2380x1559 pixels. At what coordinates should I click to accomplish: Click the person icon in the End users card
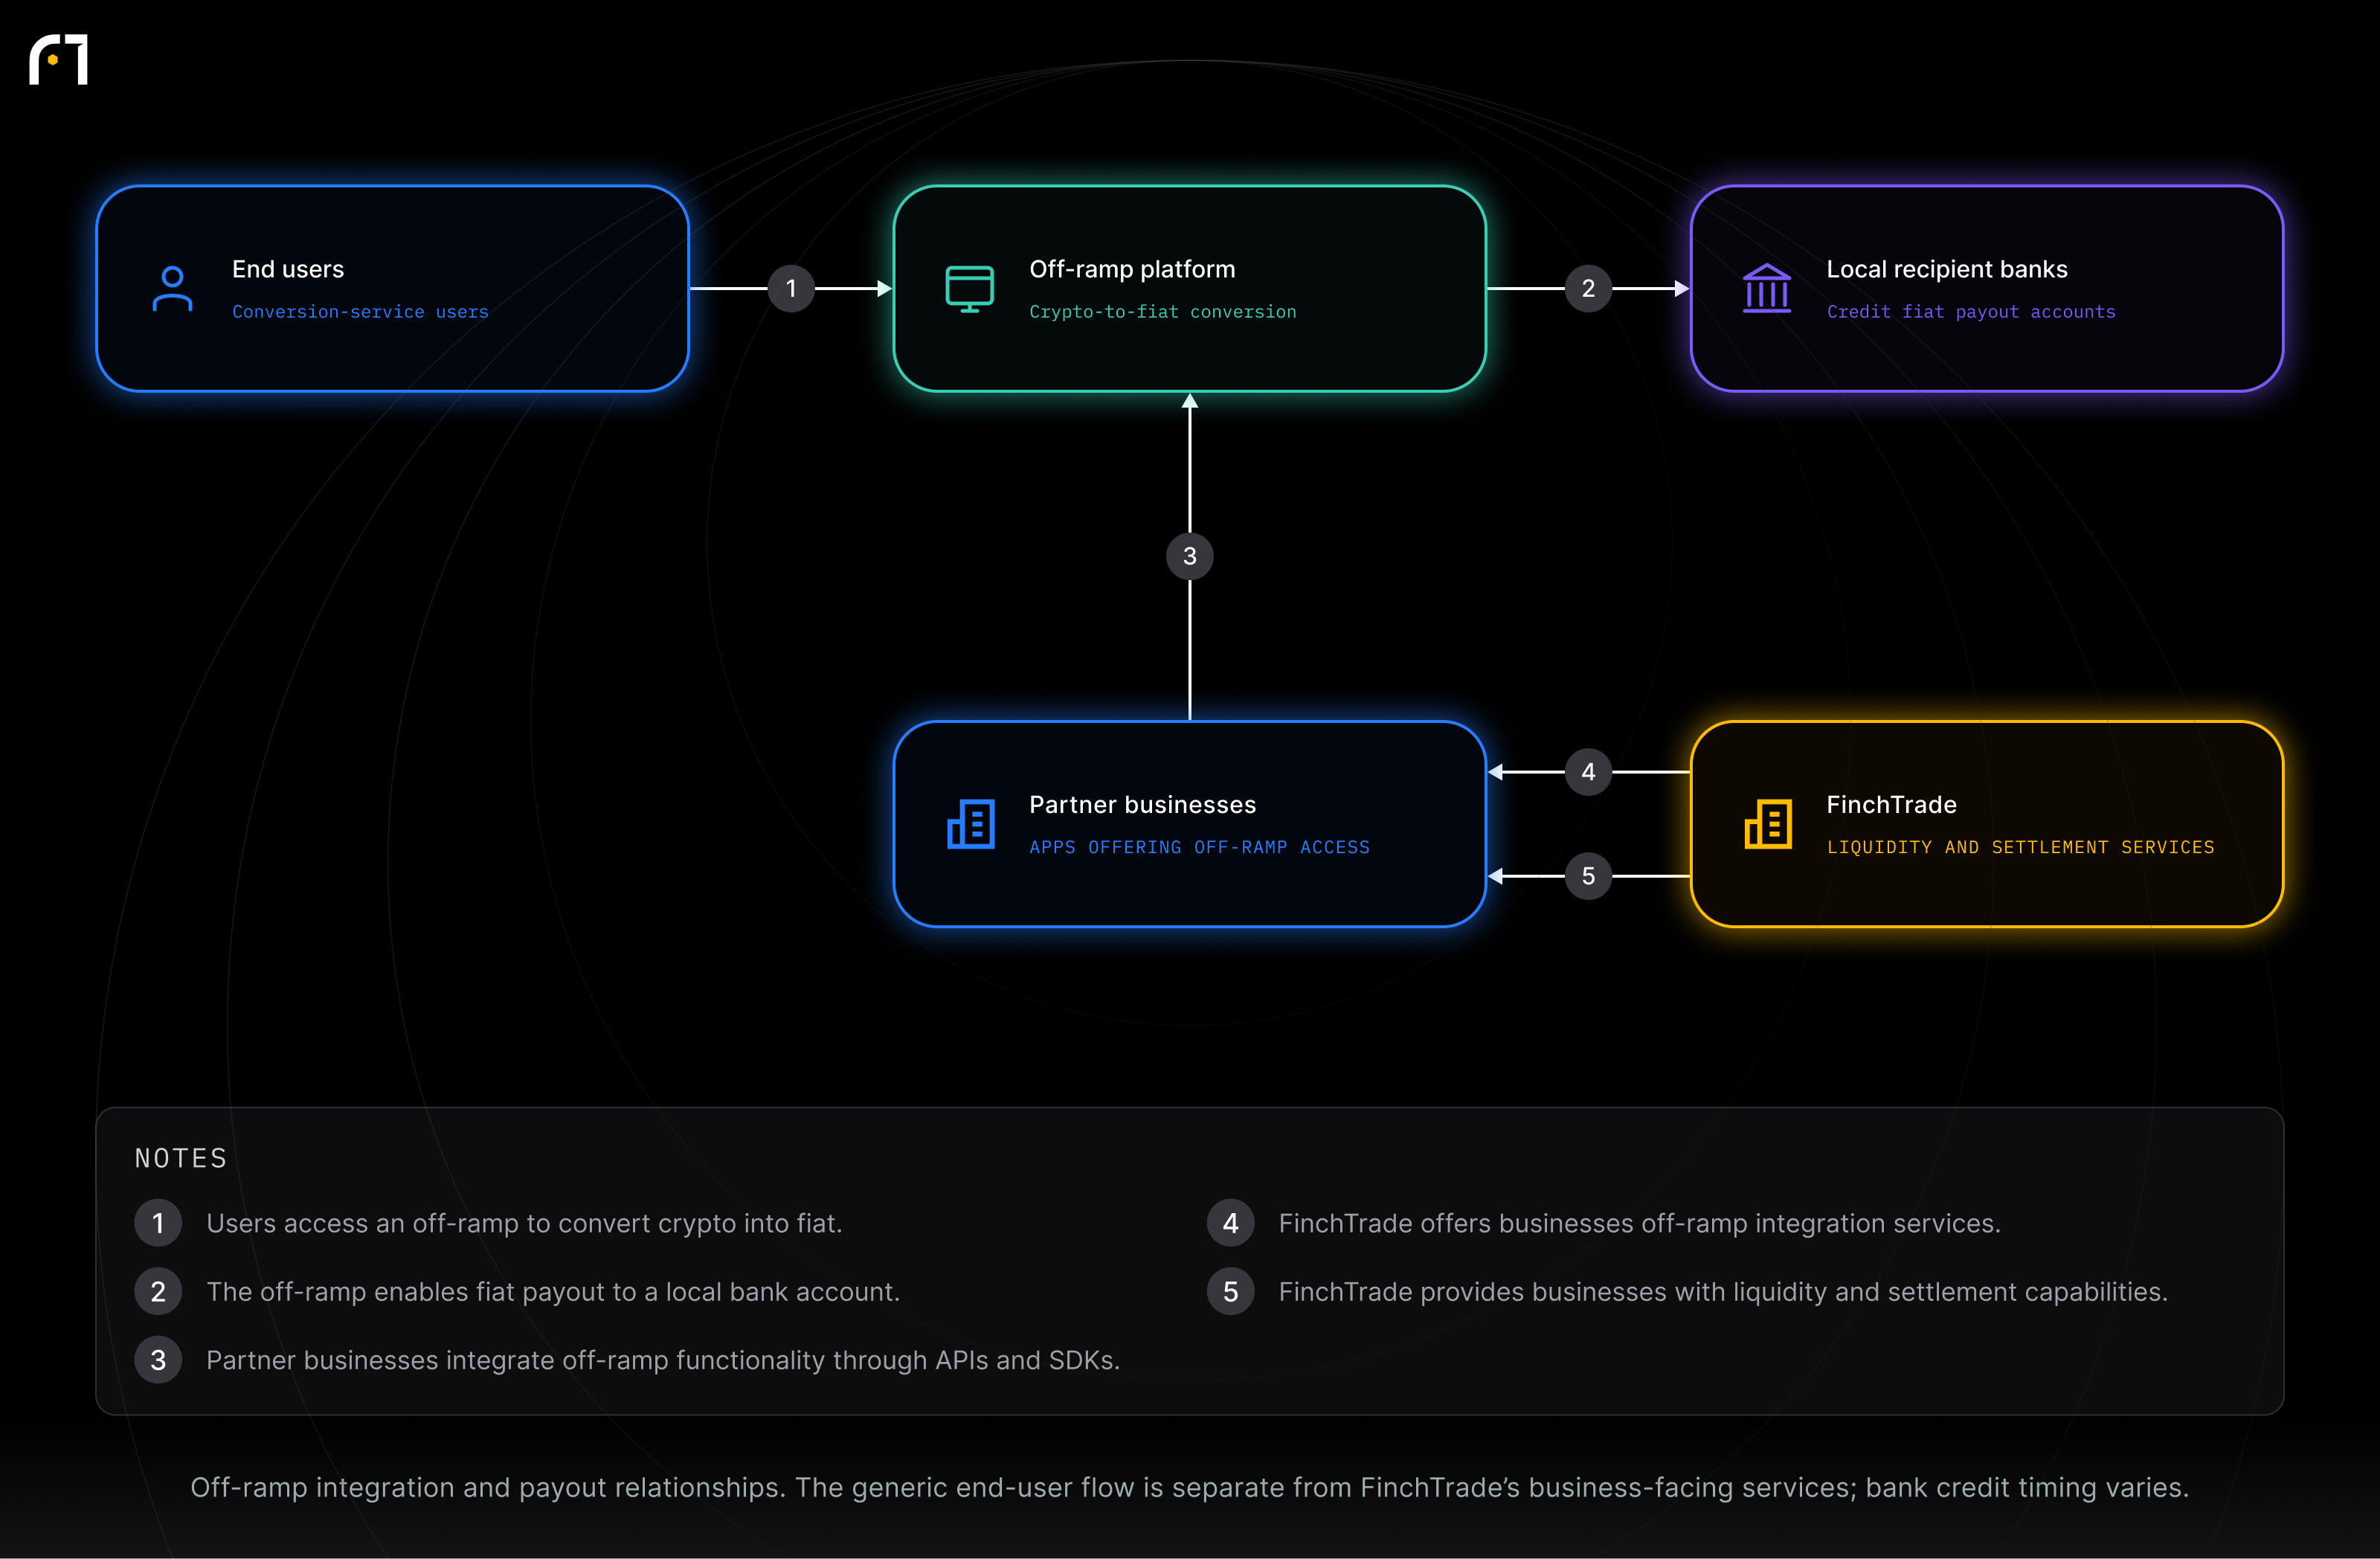[172, 289]
